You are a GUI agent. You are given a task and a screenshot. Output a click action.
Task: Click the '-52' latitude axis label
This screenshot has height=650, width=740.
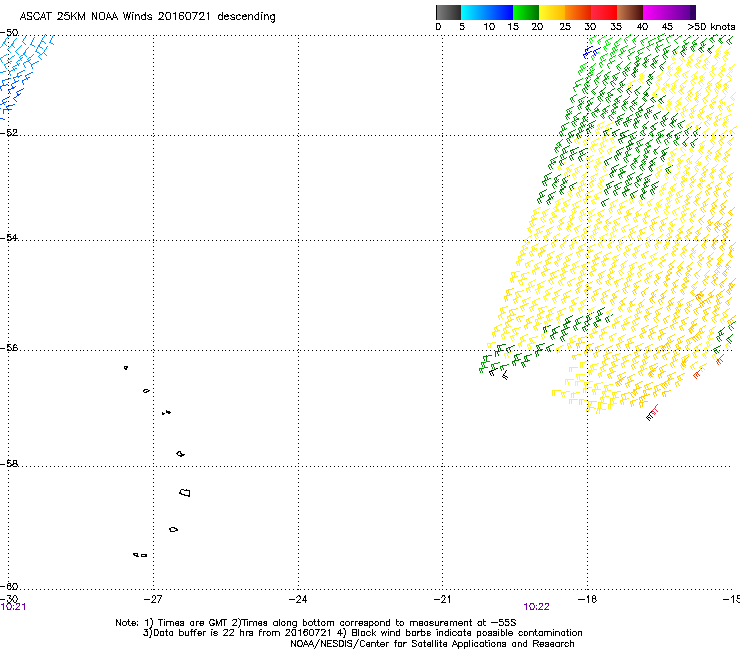point(9,133)
